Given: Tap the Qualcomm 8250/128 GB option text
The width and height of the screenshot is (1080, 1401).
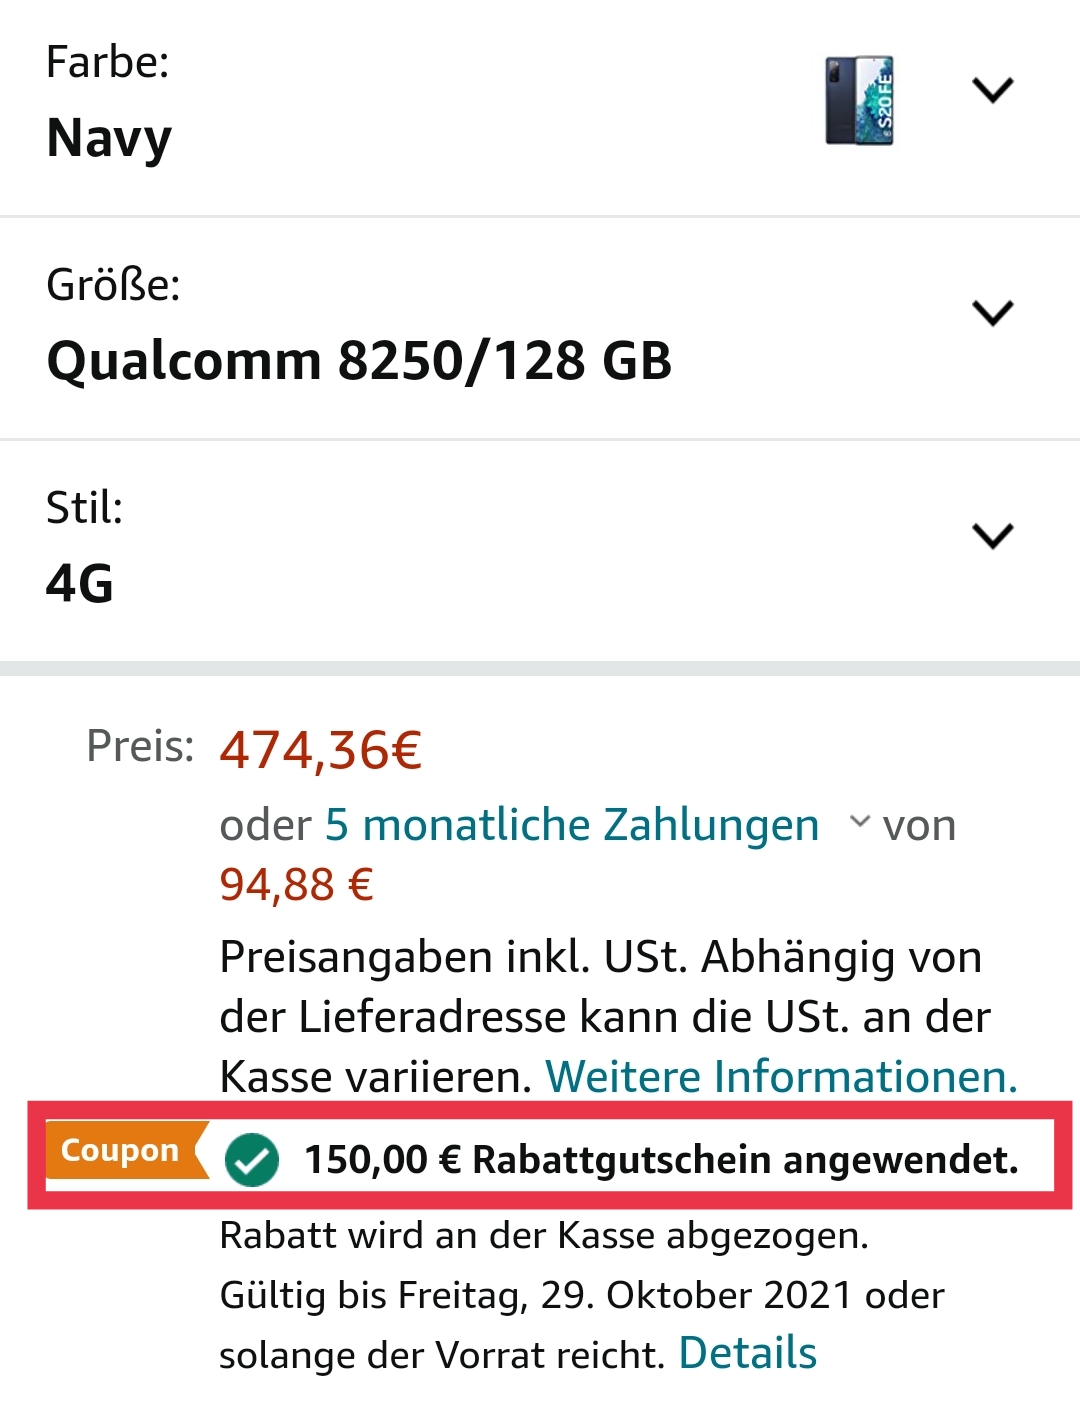Looking at the screenshot, I should coord(359,361).
